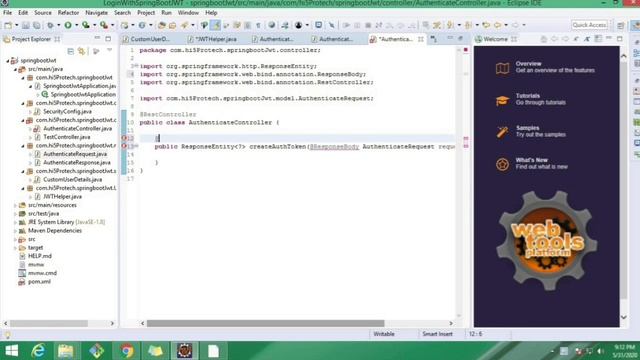Toggle Mark Occurrences highlighter icon
640x360 pixels.
tap(215, 25)
